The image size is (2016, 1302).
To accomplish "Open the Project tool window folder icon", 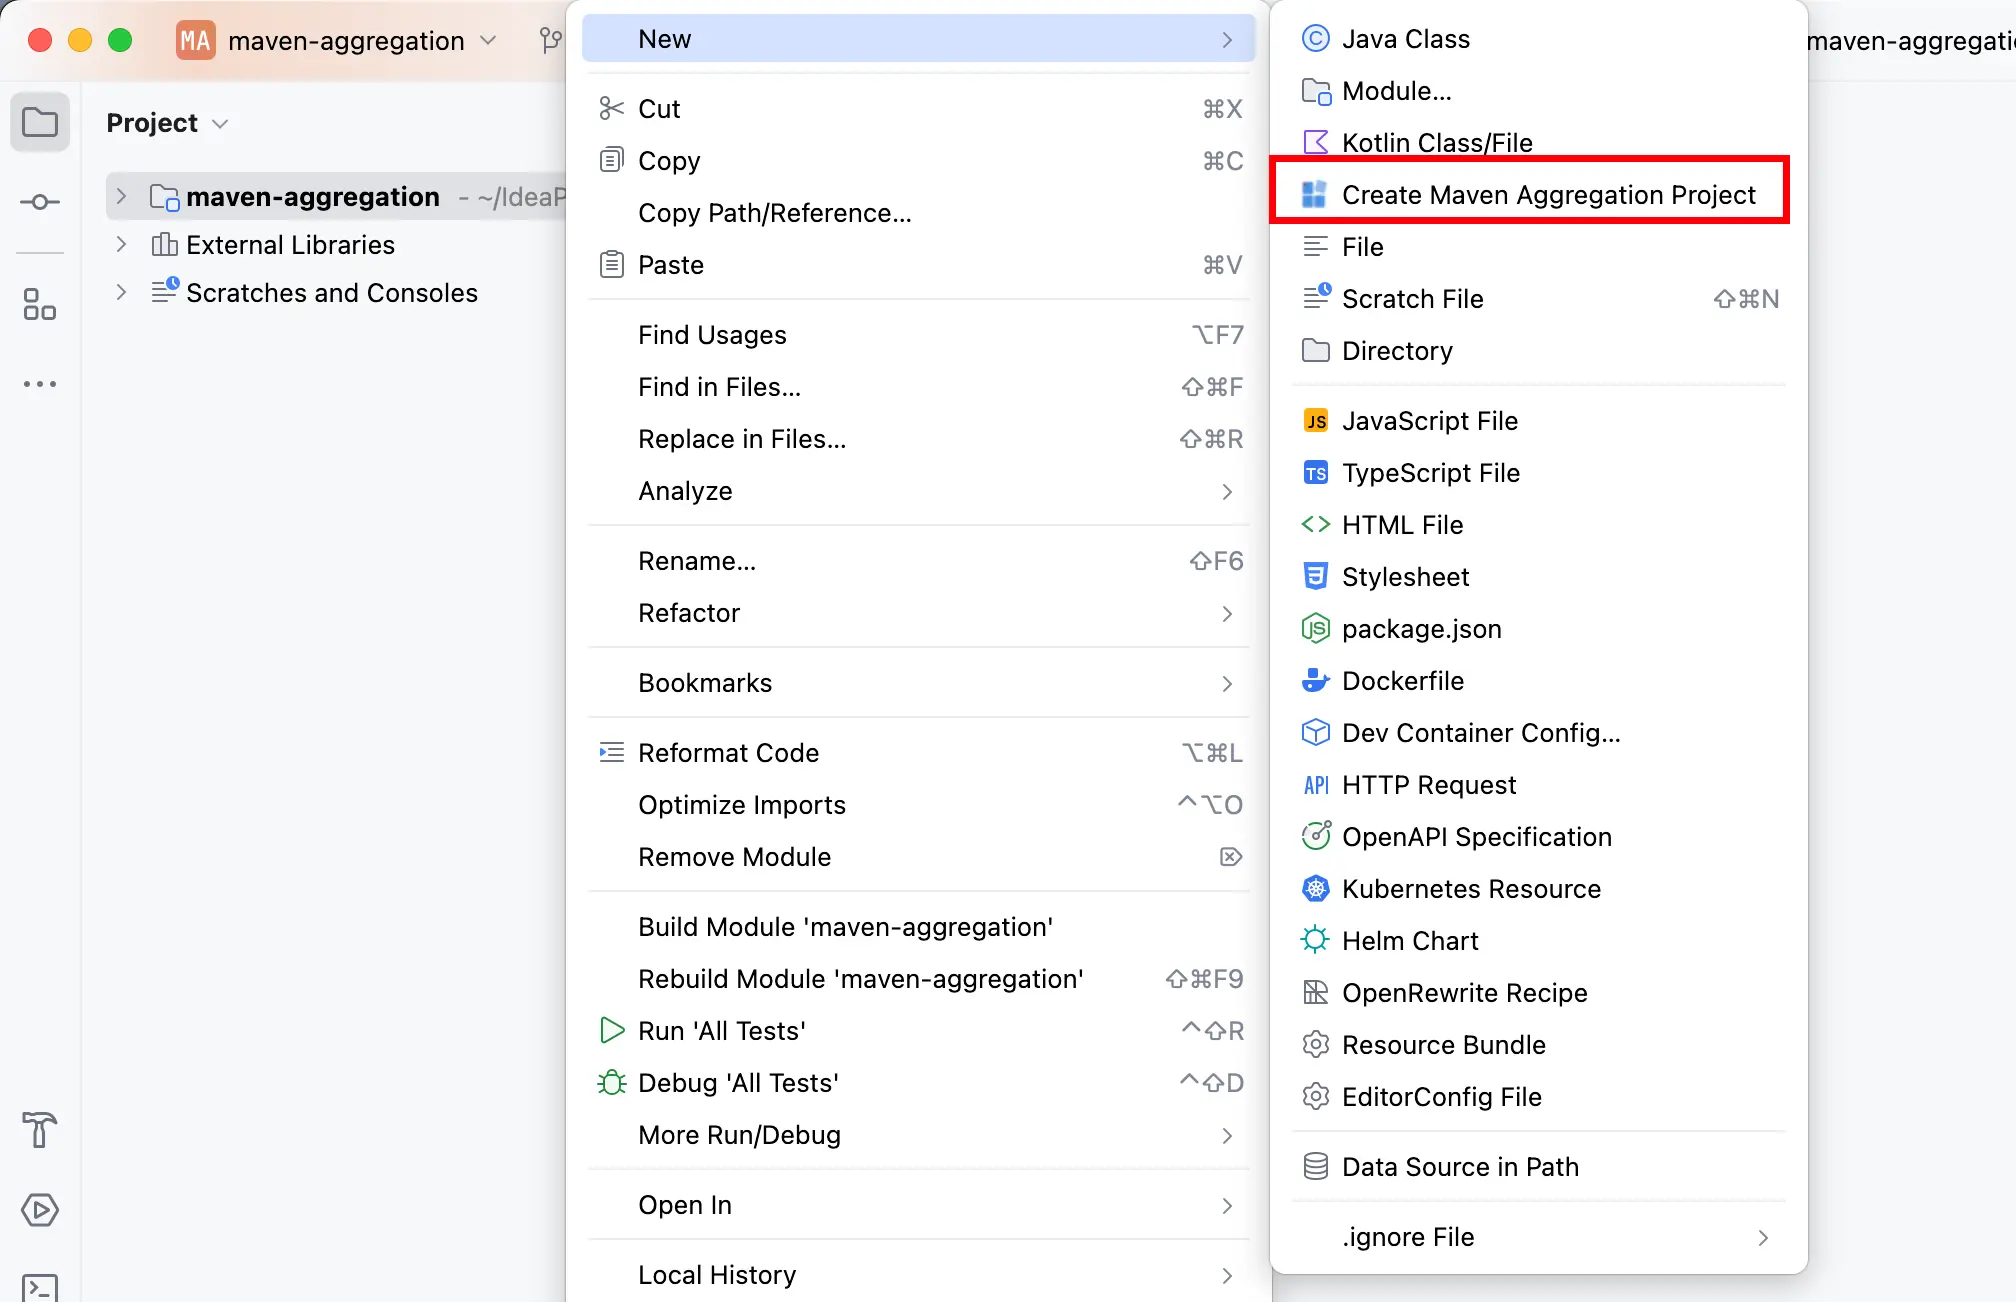I will 40,123.
